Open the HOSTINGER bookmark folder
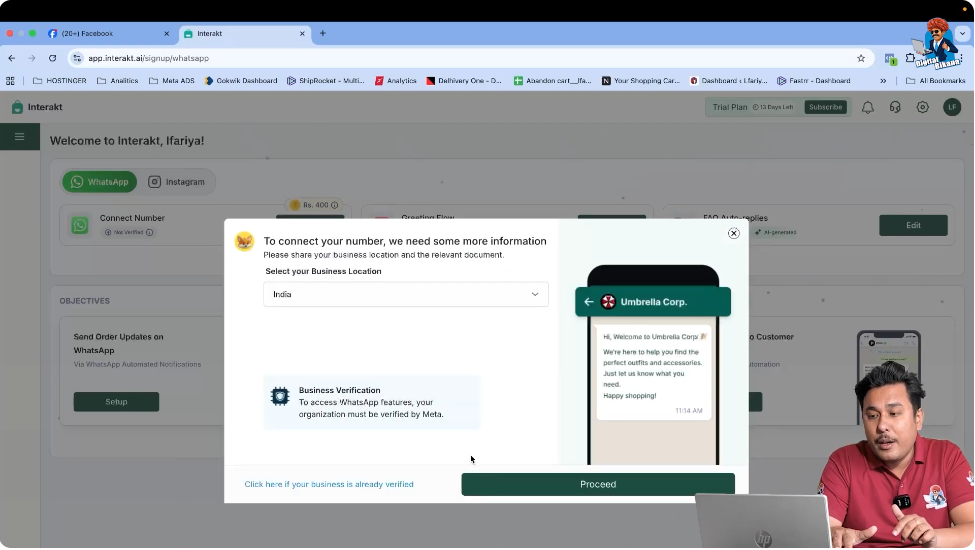975x550 pixels. coord(60,81)
